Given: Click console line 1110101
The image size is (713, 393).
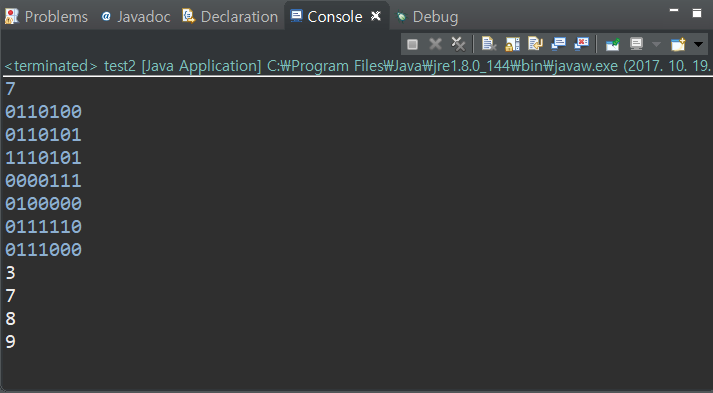Looking at the screenshot, I should pos(43,158).
